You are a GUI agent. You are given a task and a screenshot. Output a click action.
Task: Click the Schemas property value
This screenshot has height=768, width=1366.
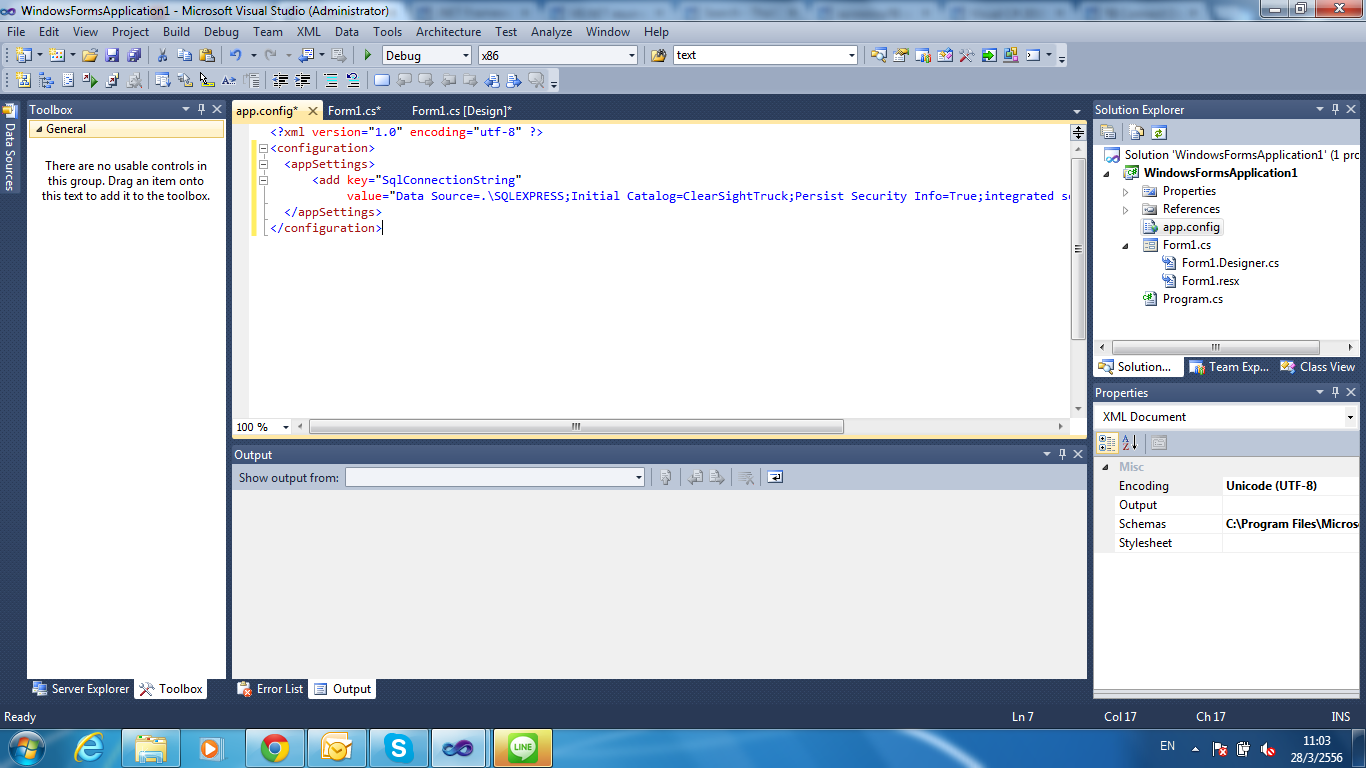[x=1291, y=524]
